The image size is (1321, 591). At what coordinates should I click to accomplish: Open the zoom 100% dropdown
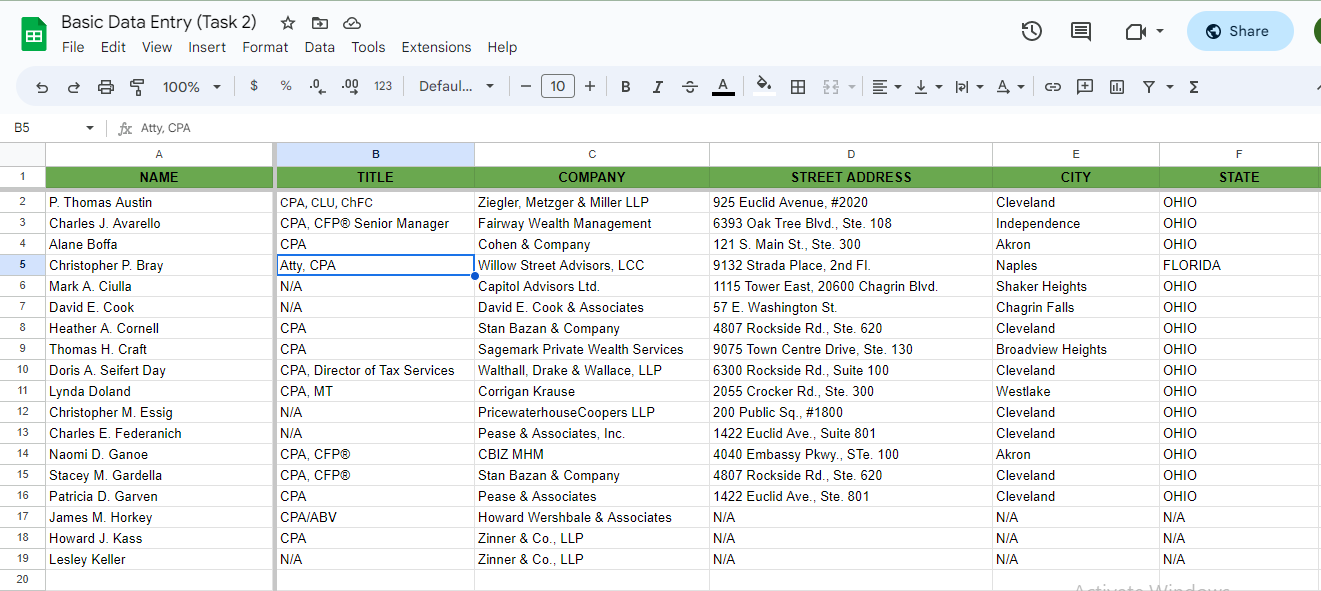coord(192,87)
